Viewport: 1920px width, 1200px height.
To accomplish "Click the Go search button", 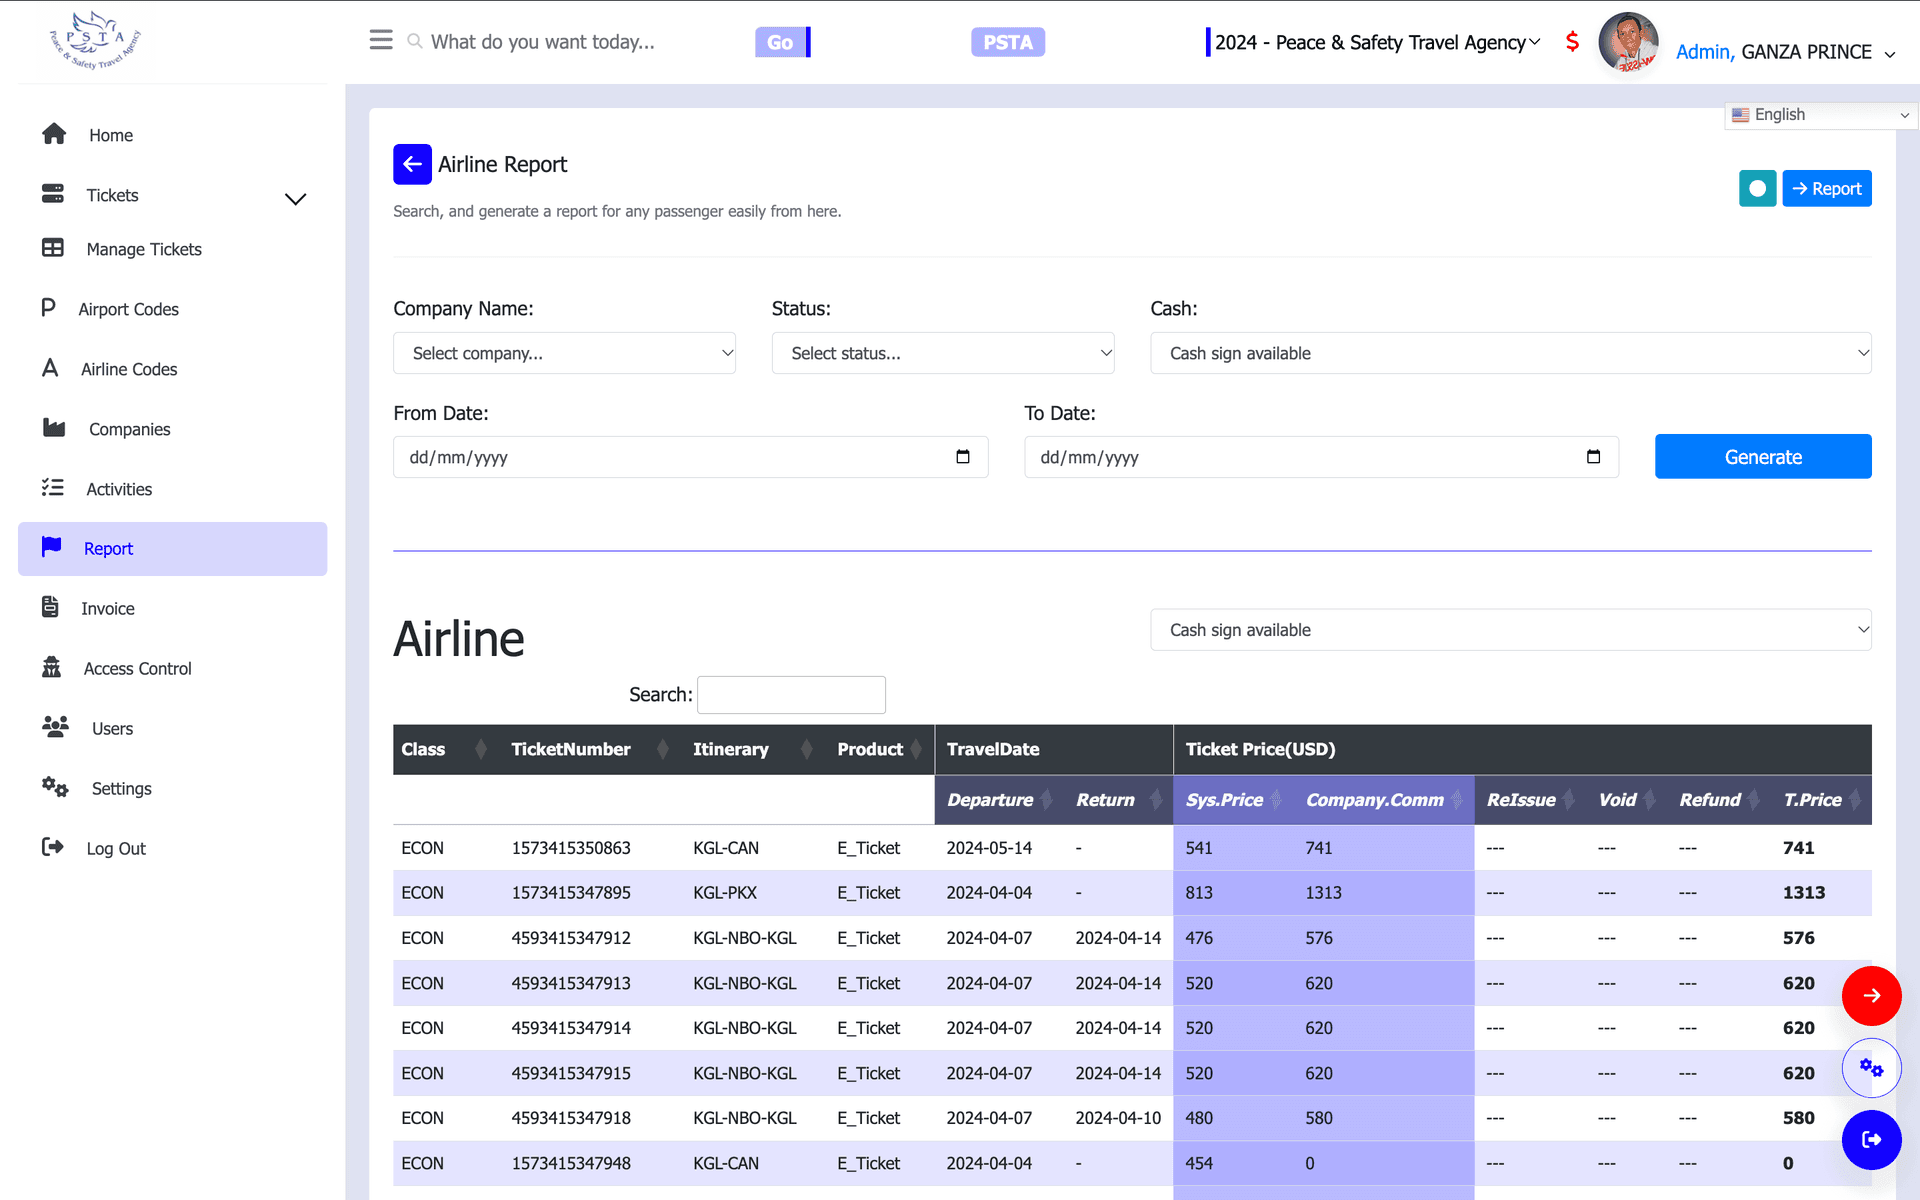I will [x=781, y=42].
